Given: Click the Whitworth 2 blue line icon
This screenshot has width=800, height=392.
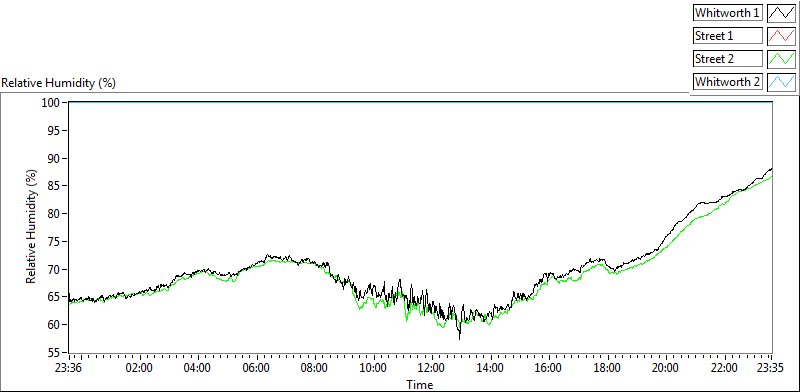Looking at the screenshot, I should (781, 82).
